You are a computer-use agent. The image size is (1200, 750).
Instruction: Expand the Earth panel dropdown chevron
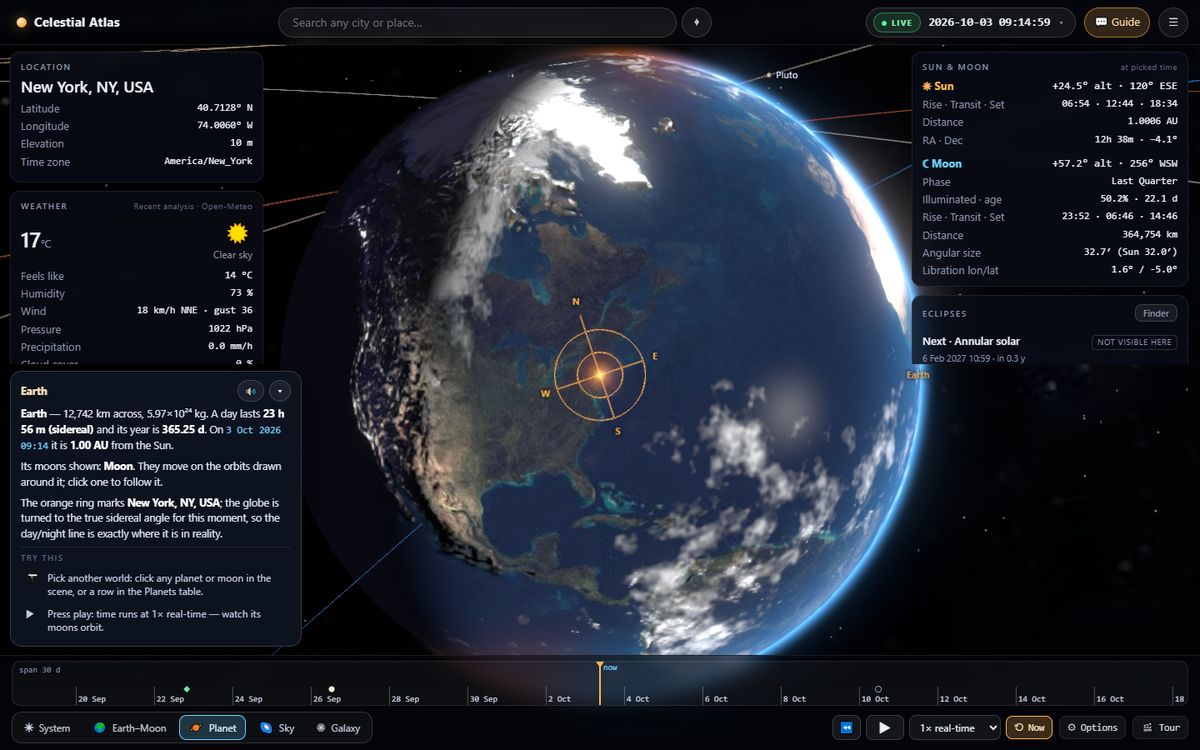tap(280, 391)
